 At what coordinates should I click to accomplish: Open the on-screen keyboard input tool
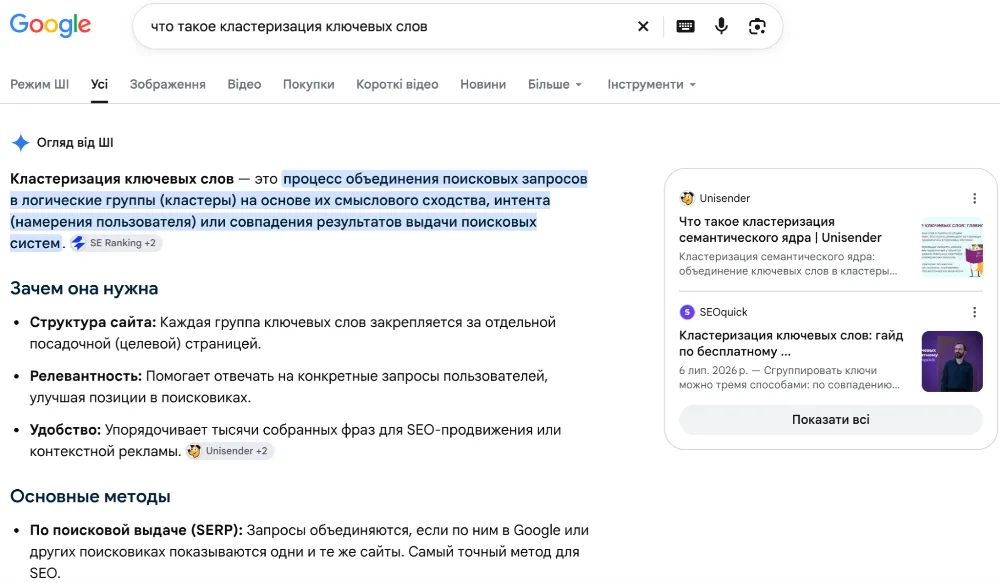click(685, 26)
